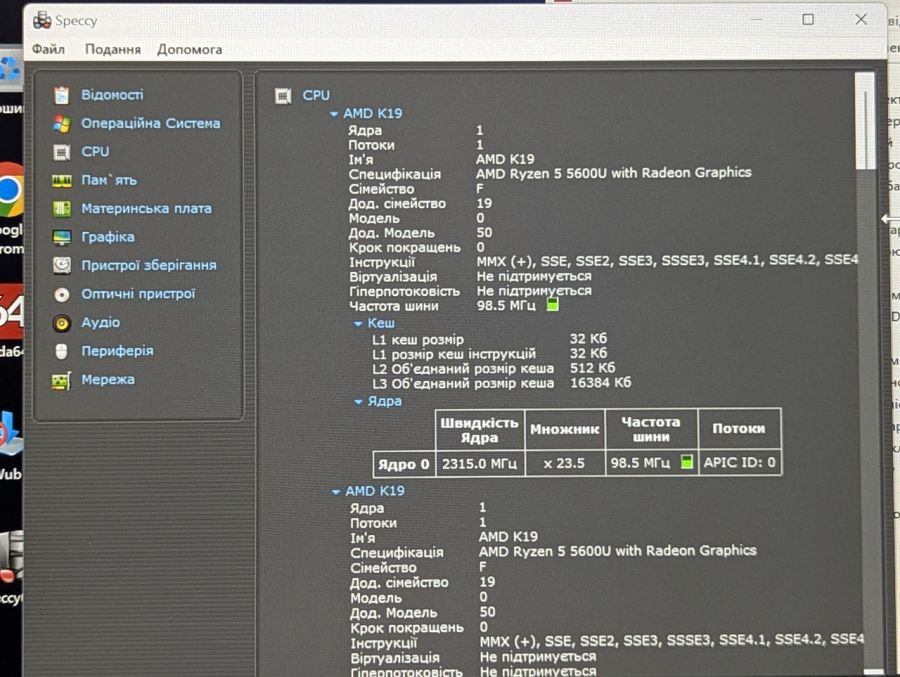Open the Файл menu
Screen dimensions: 900x677
(x=48, y=49)
